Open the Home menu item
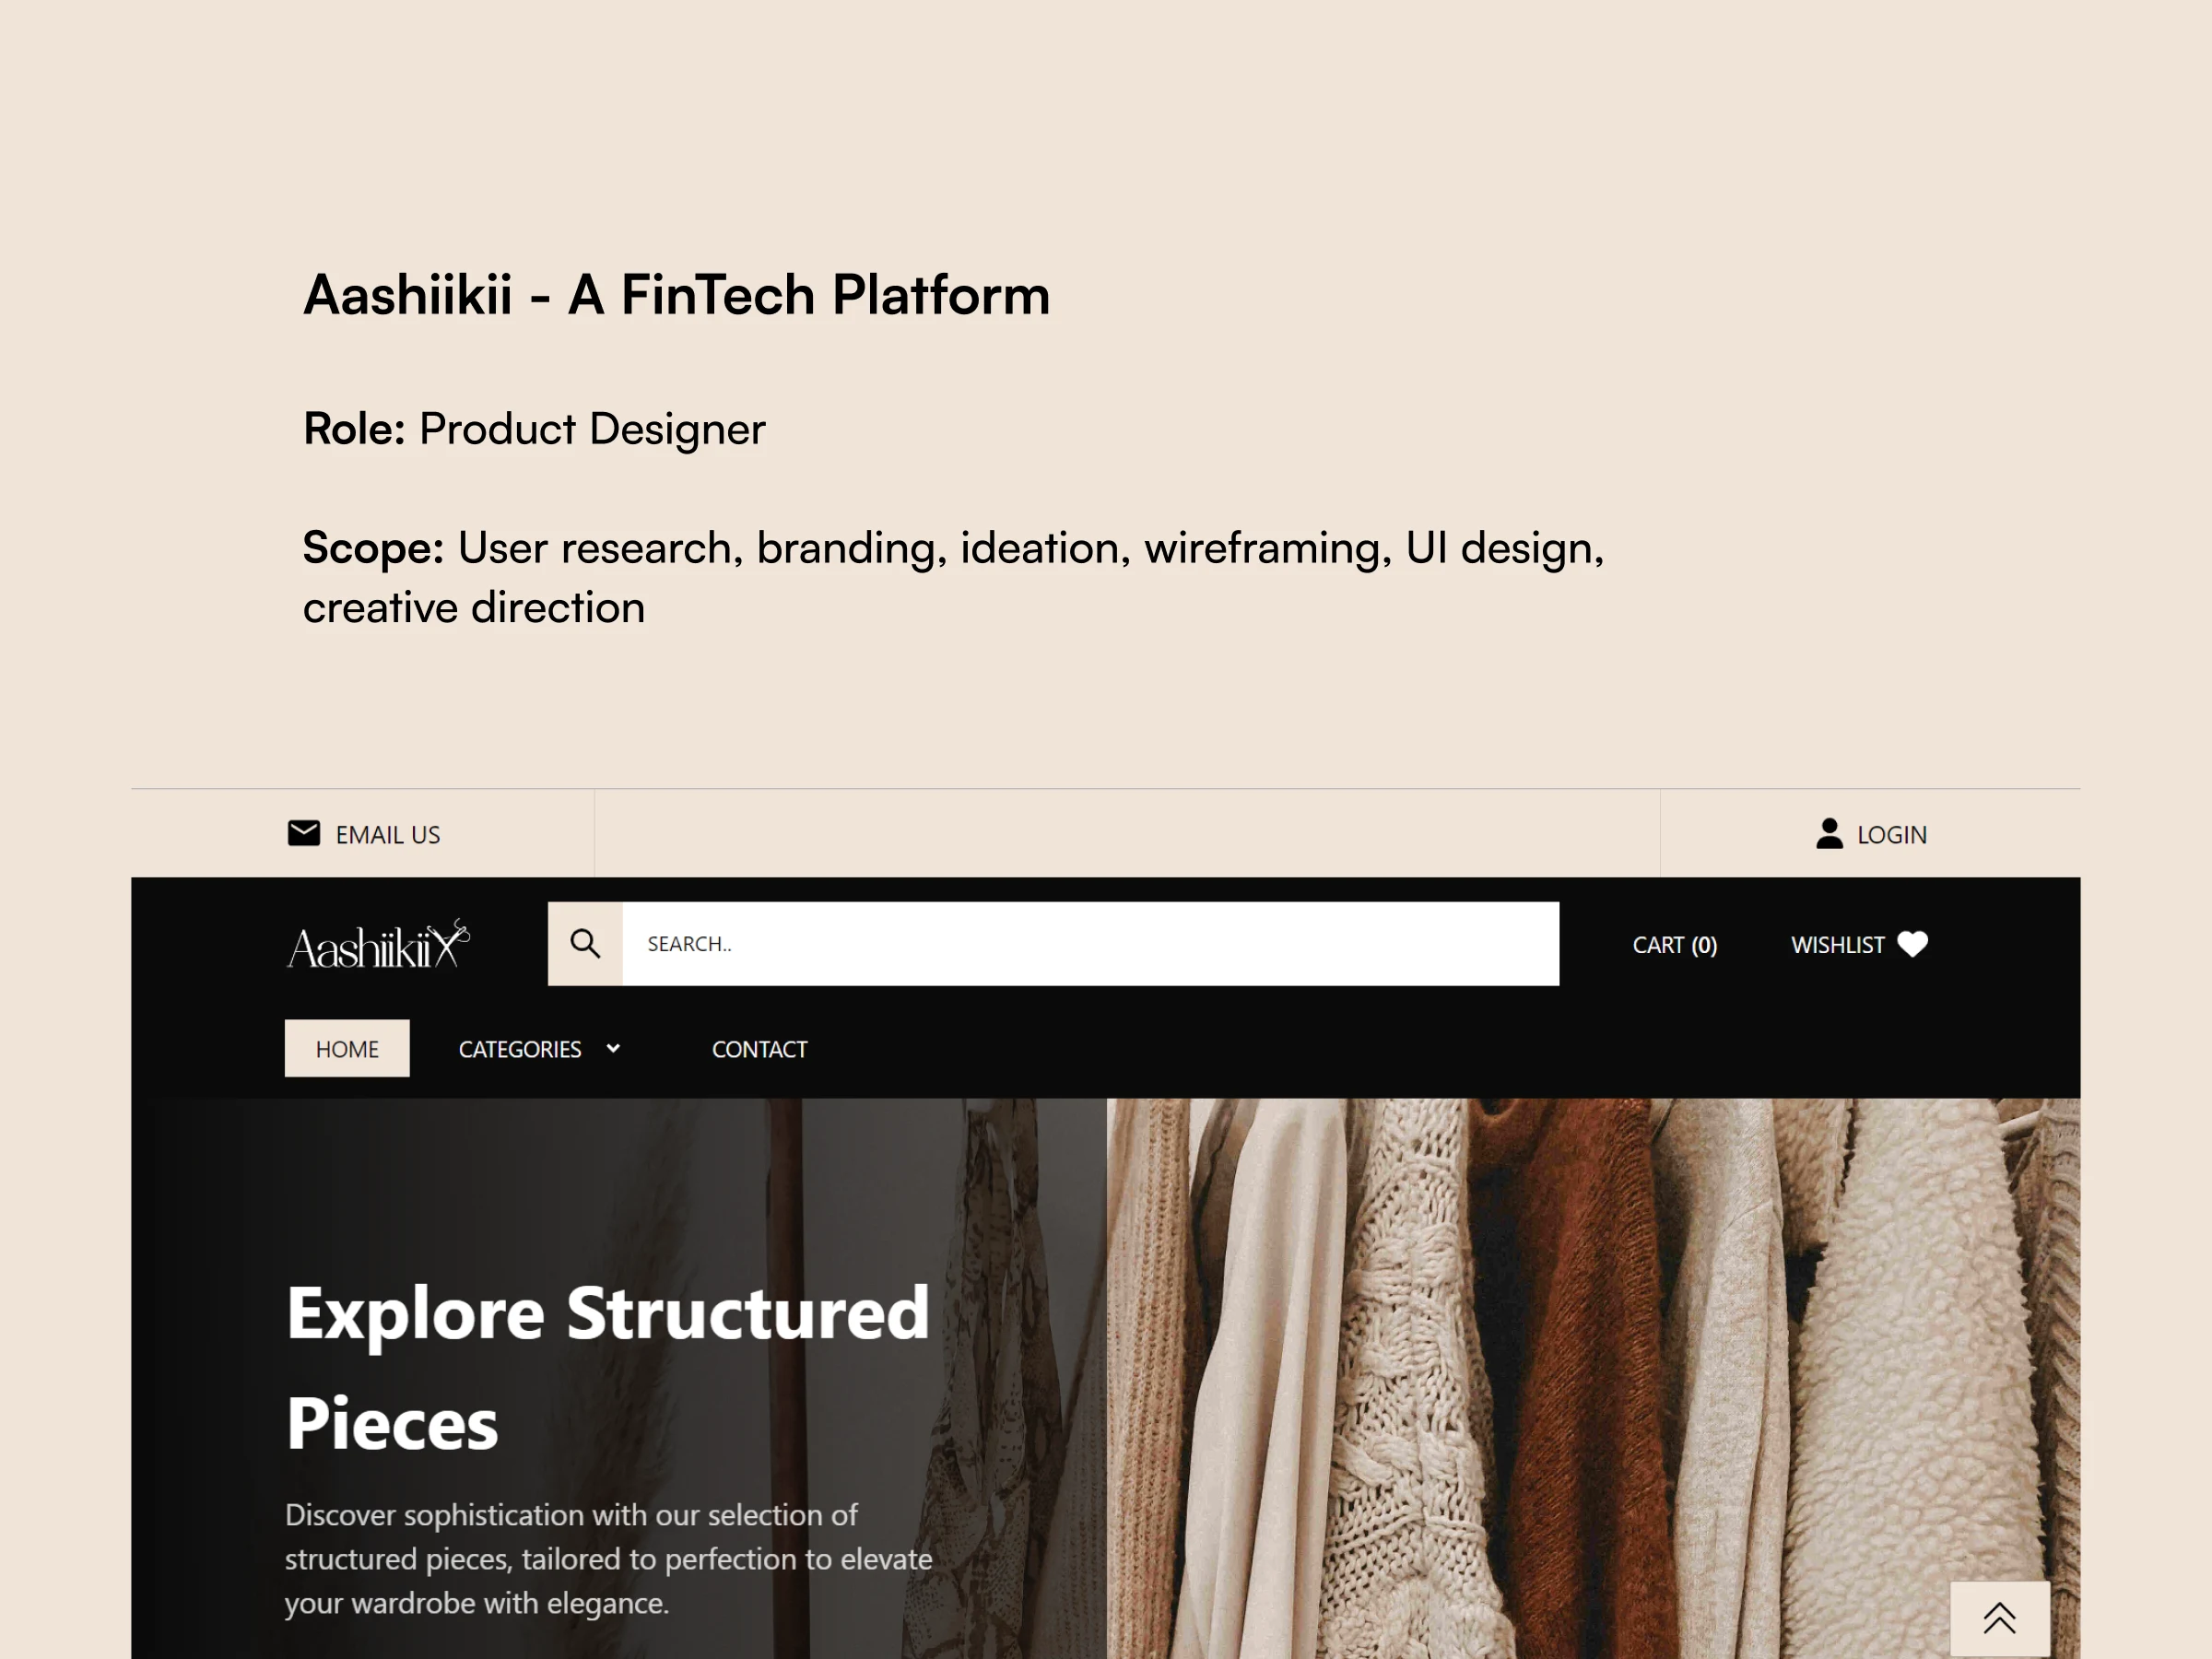 point(347,1049)
